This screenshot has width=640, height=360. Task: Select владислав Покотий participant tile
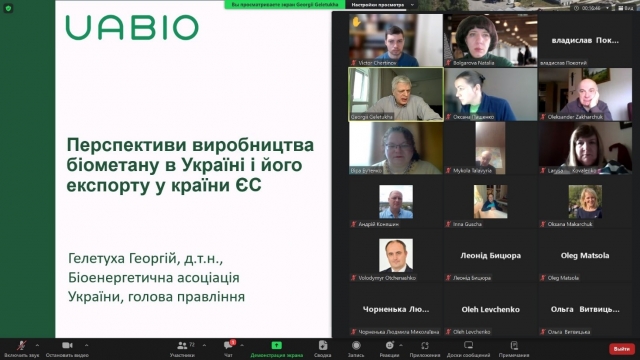coord(585,40)
